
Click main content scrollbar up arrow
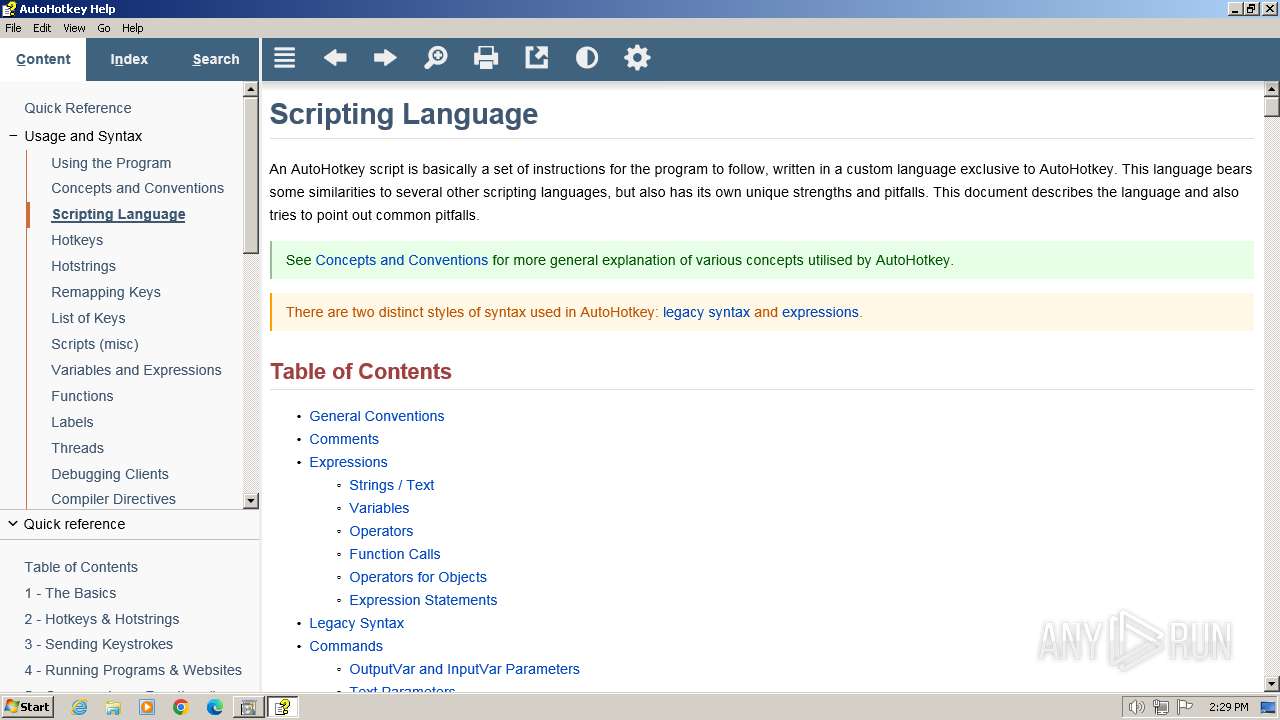pyautogui.click(x=1272, y=89)
